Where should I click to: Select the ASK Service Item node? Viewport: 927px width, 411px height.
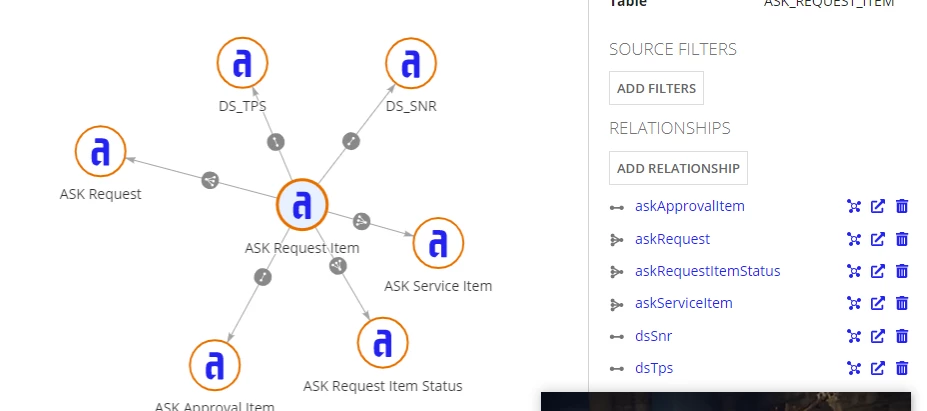tap(438, 243)
